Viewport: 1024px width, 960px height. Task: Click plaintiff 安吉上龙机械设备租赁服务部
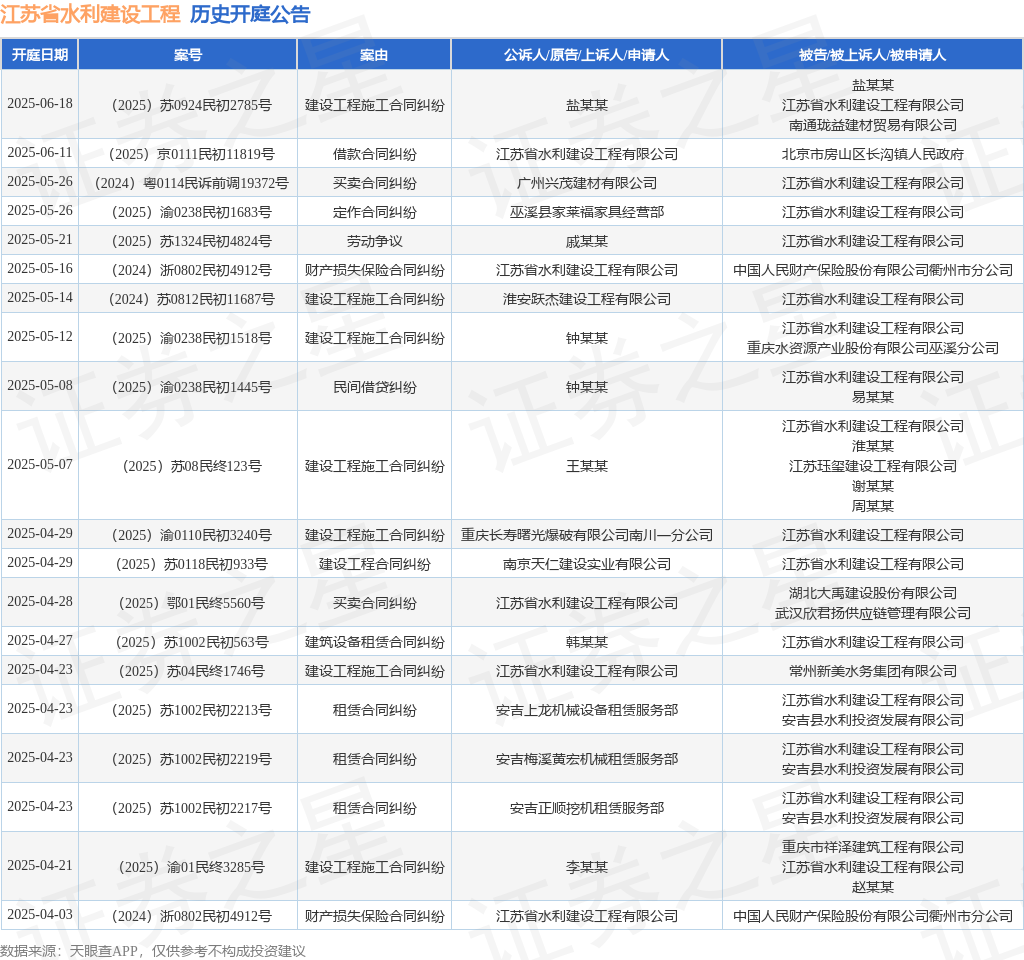586,710
